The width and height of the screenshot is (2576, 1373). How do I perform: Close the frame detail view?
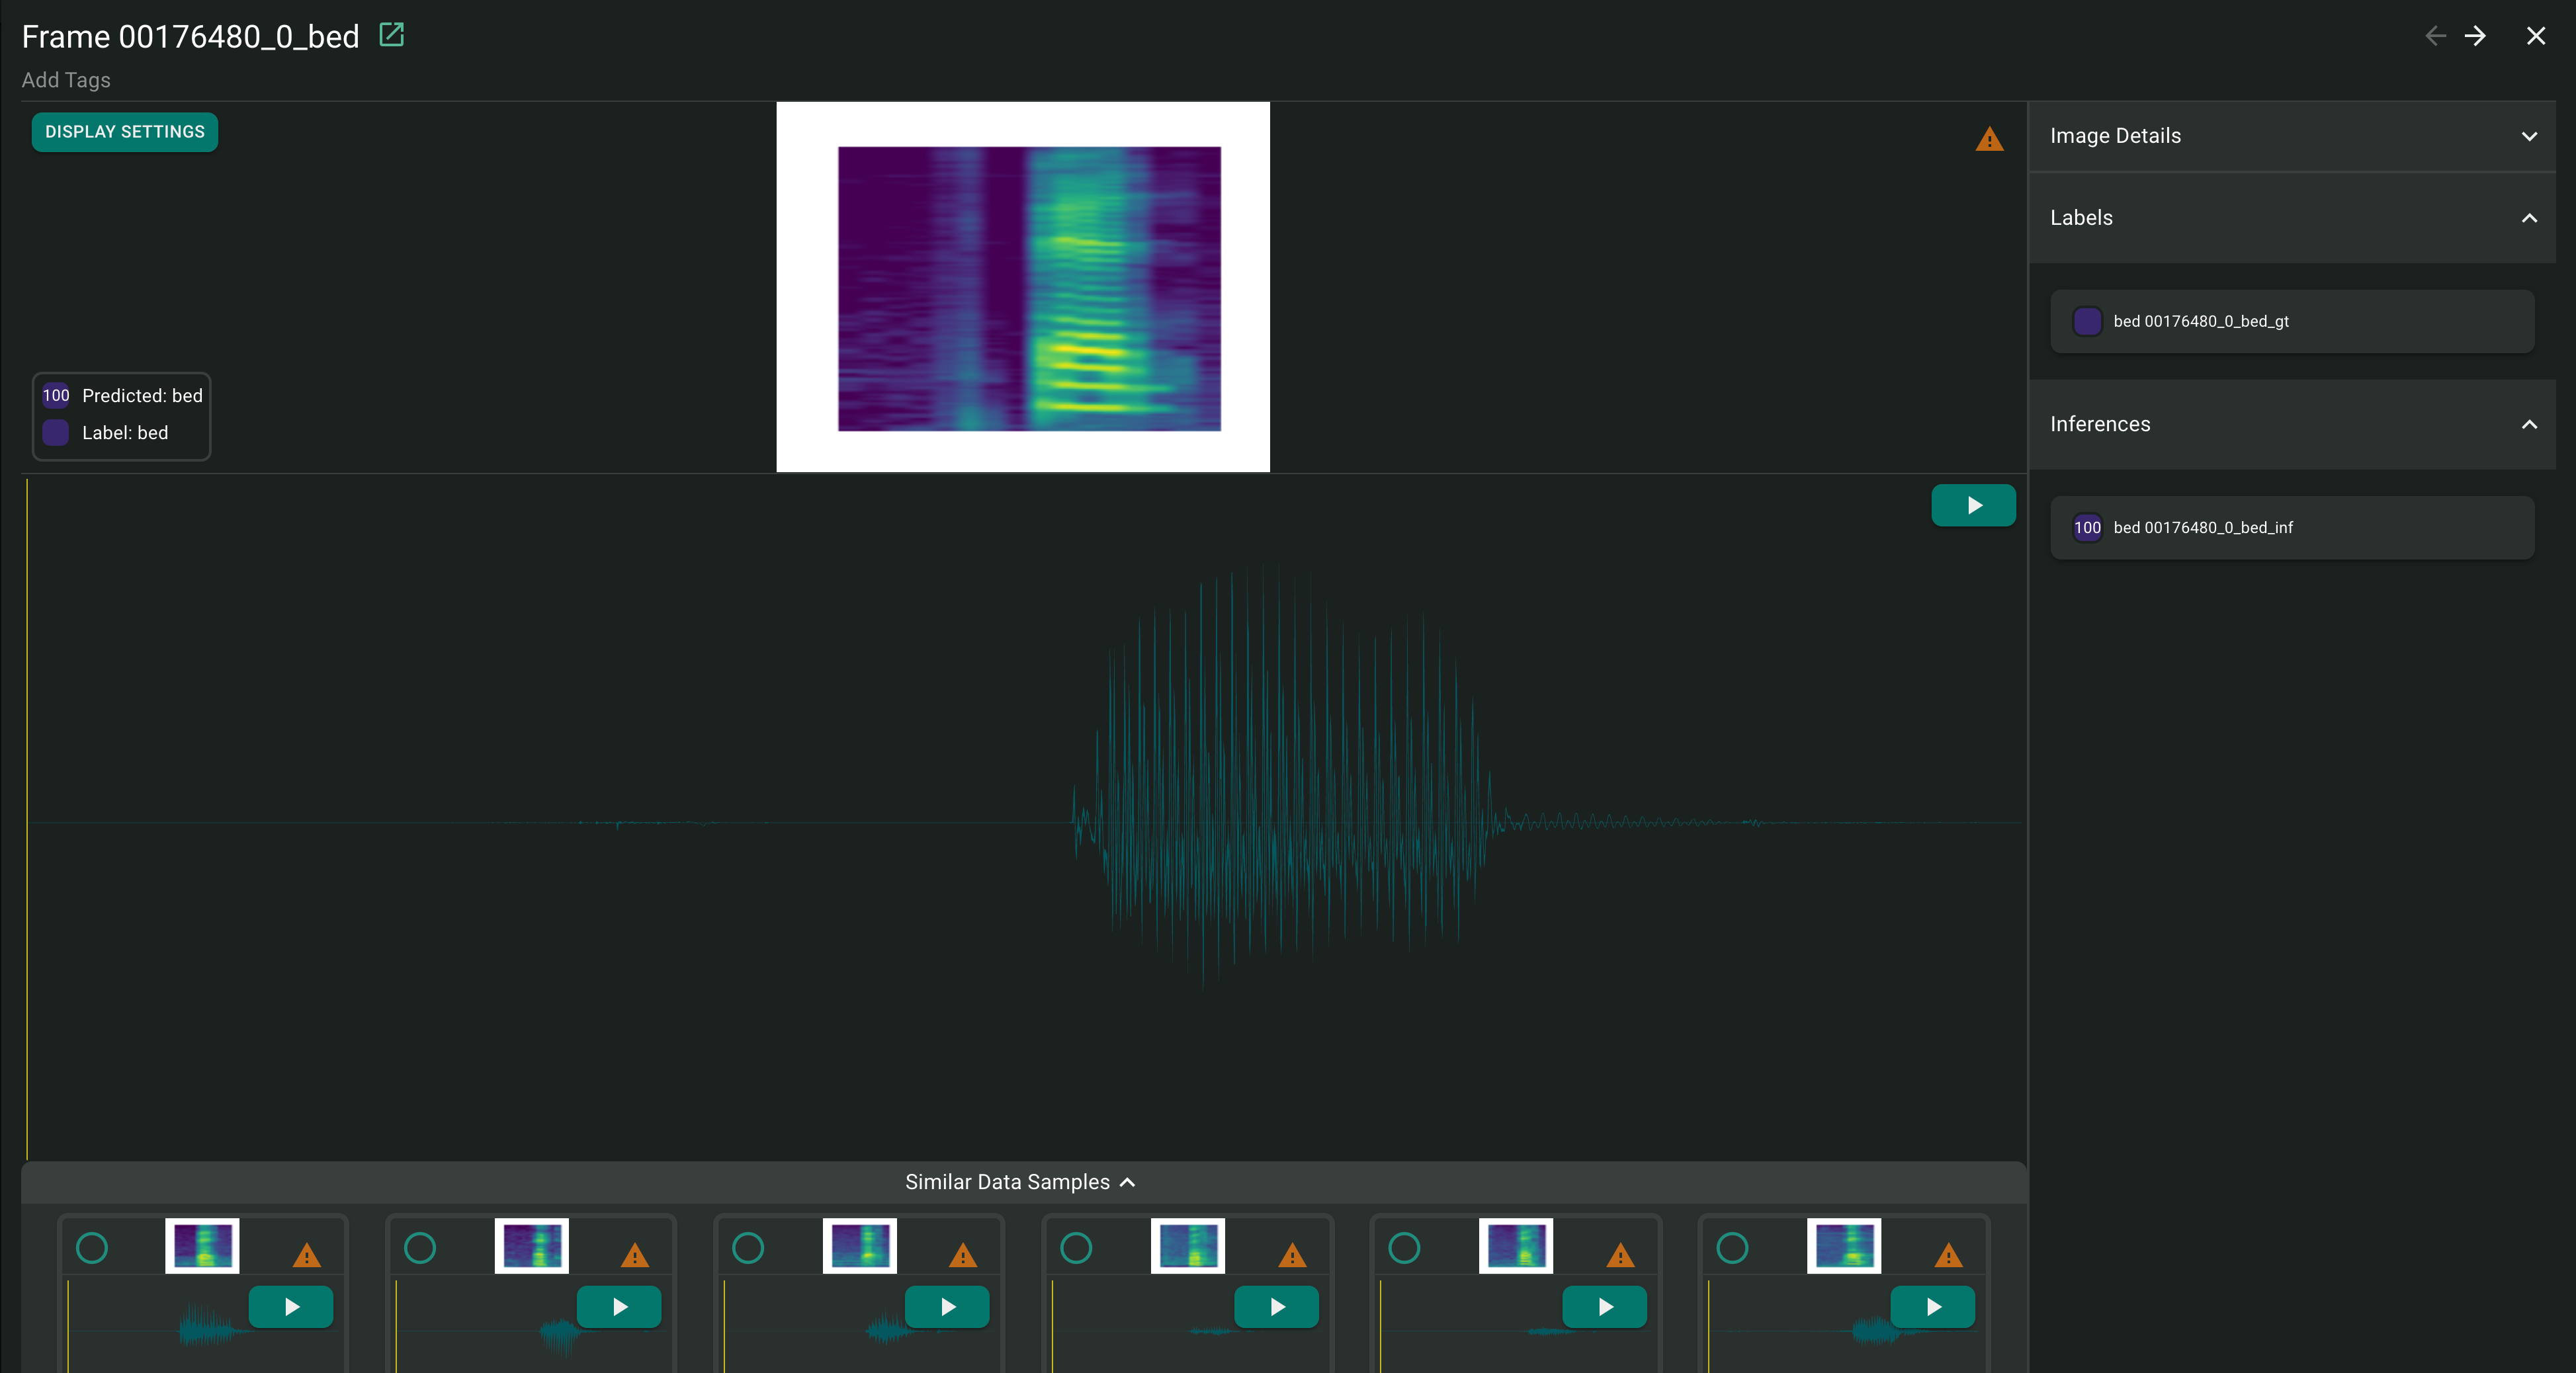[x=2535, y=36]
